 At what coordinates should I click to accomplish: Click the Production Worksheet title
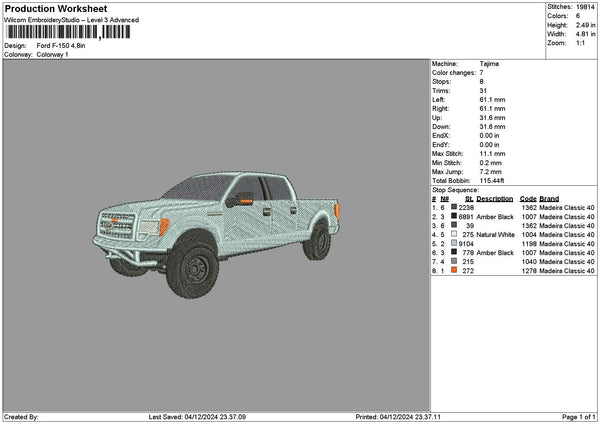56,8
